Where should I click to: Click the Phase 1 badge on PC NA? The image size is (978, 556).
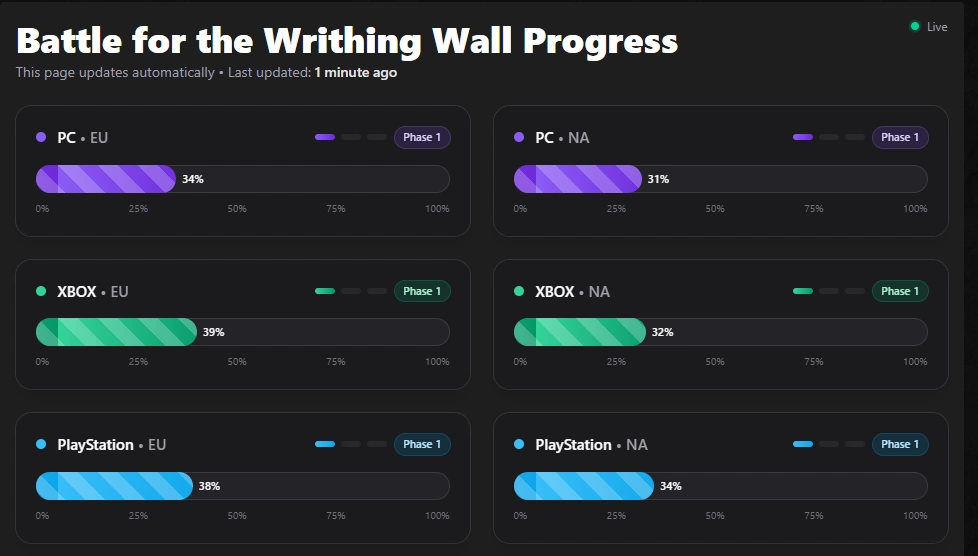[x=900, y=137]
